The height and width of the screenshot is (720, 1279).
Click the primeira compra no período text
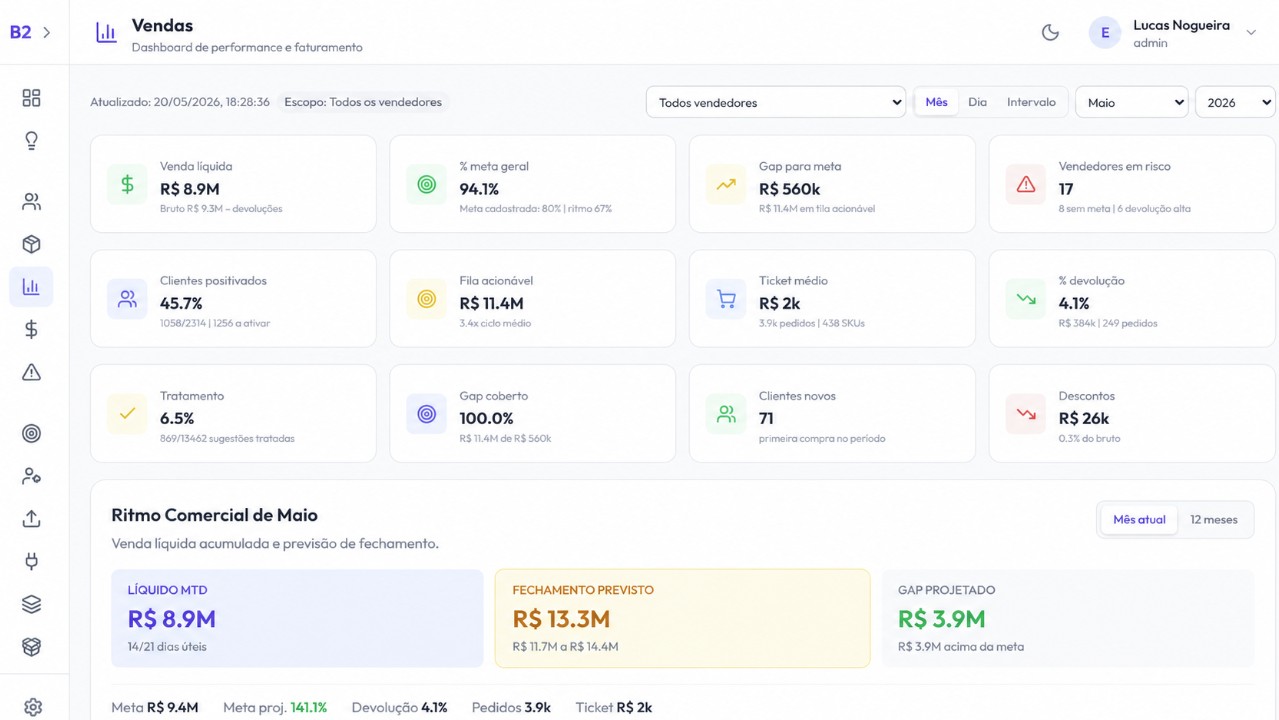click(x=822, y=438)
